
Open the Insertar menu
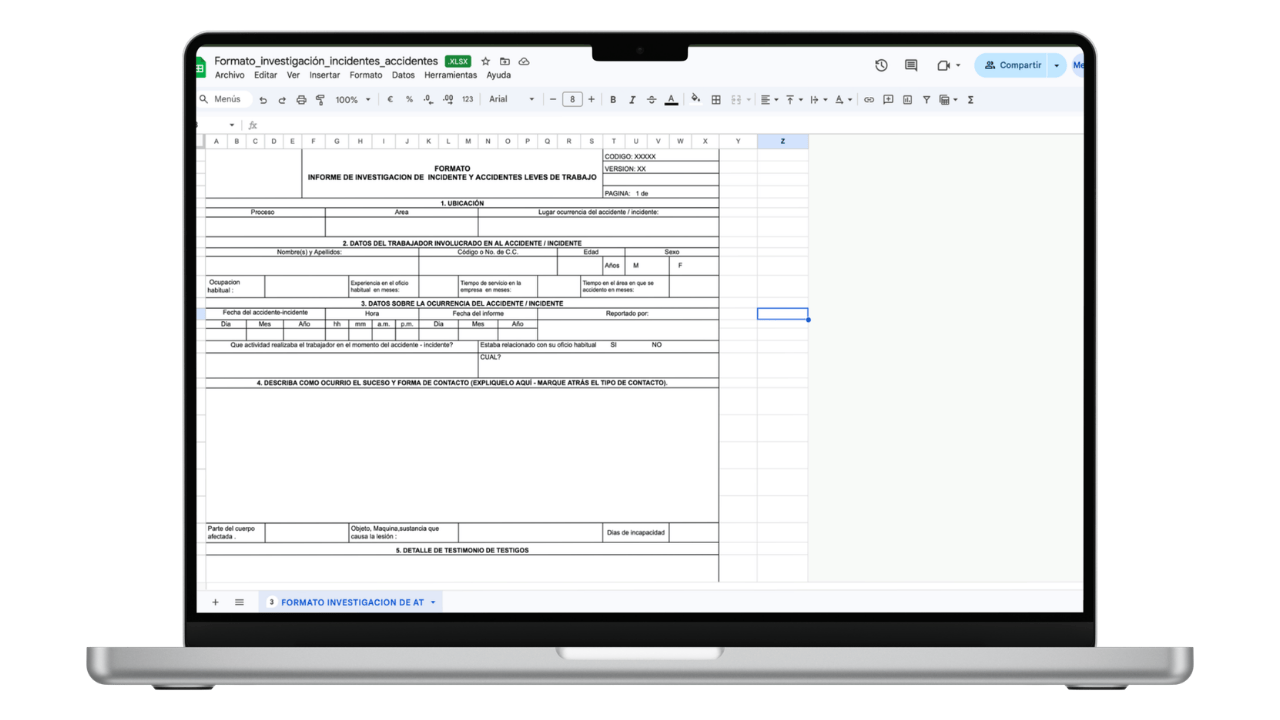[x=324, y=74]
